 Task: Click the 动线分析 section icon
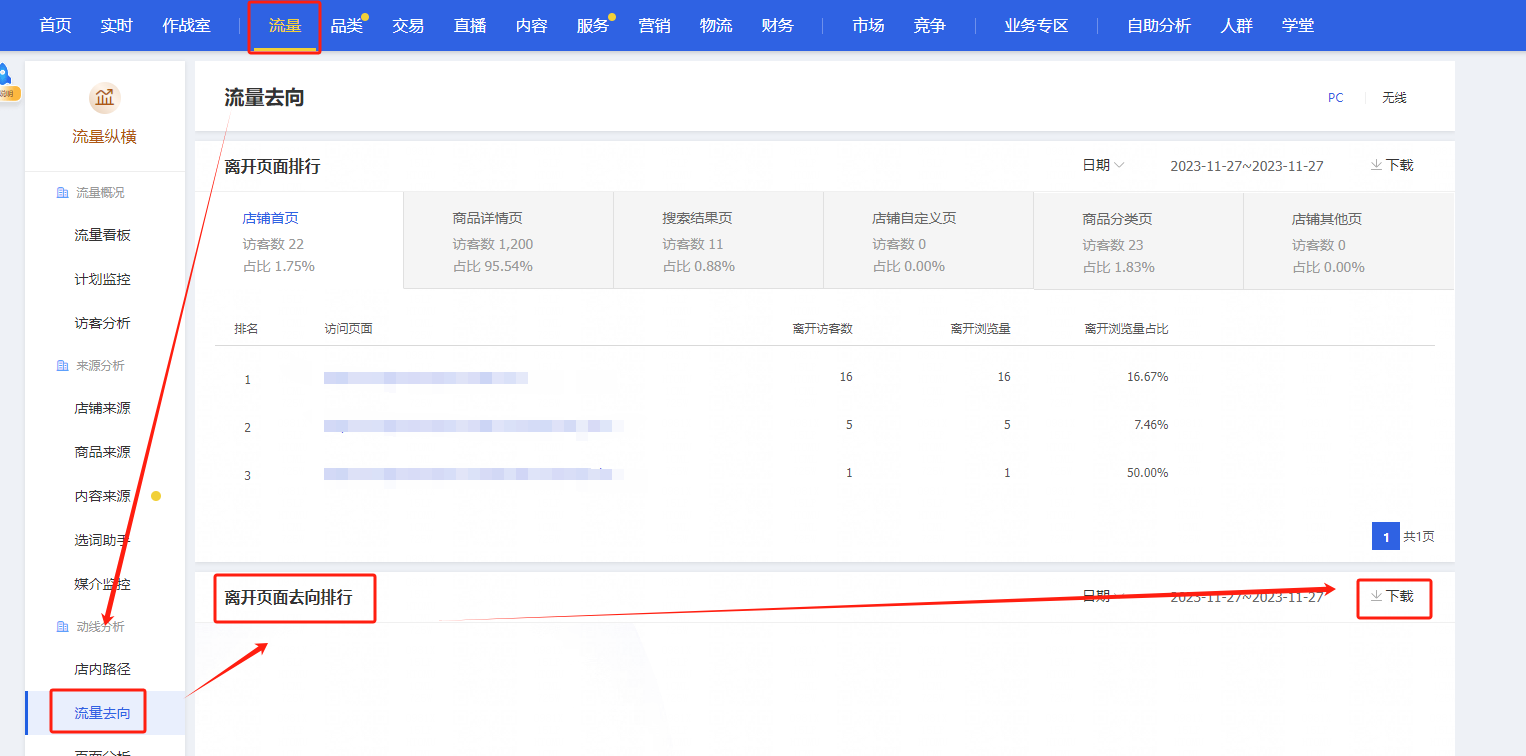pyautogui.click(x=62, y=627)
